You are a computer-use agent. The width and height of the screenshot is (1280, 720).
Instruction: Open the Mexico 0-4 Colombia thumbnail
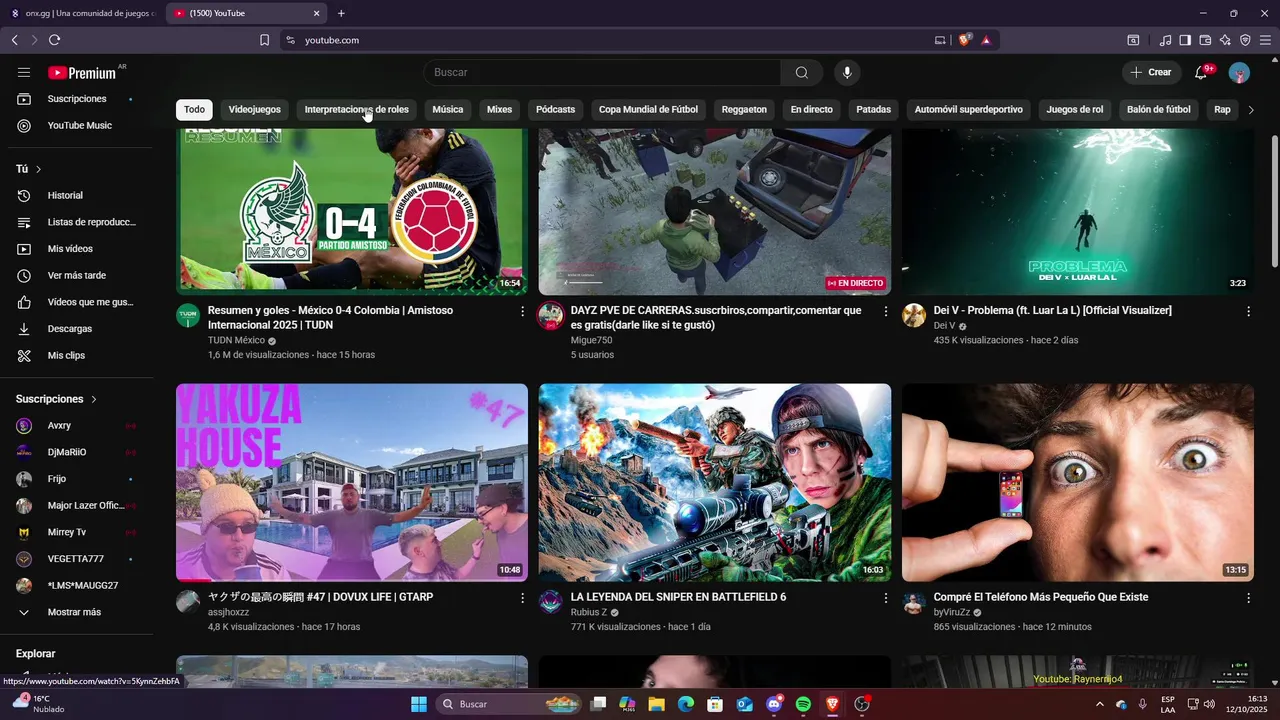pos(352,211)
